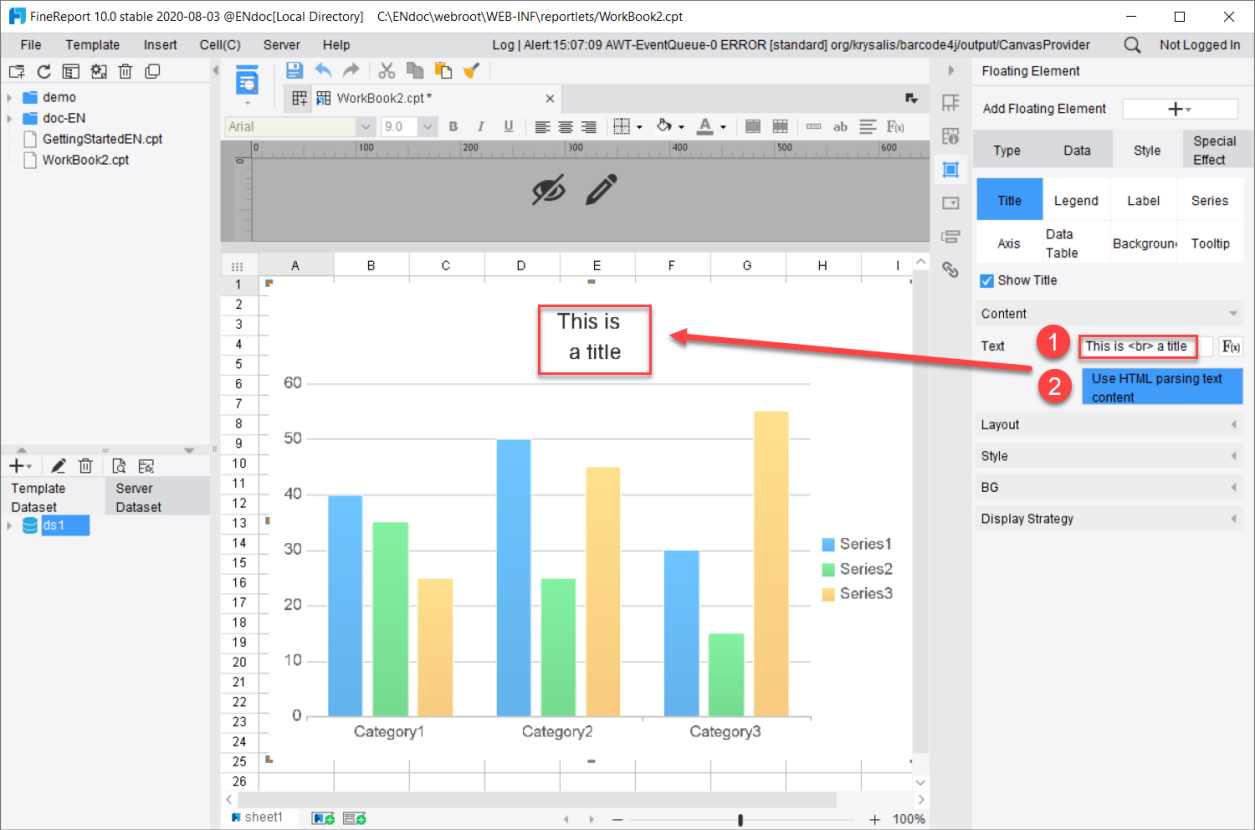
Task: Refresh the template file tree
Action: point(44,71)
